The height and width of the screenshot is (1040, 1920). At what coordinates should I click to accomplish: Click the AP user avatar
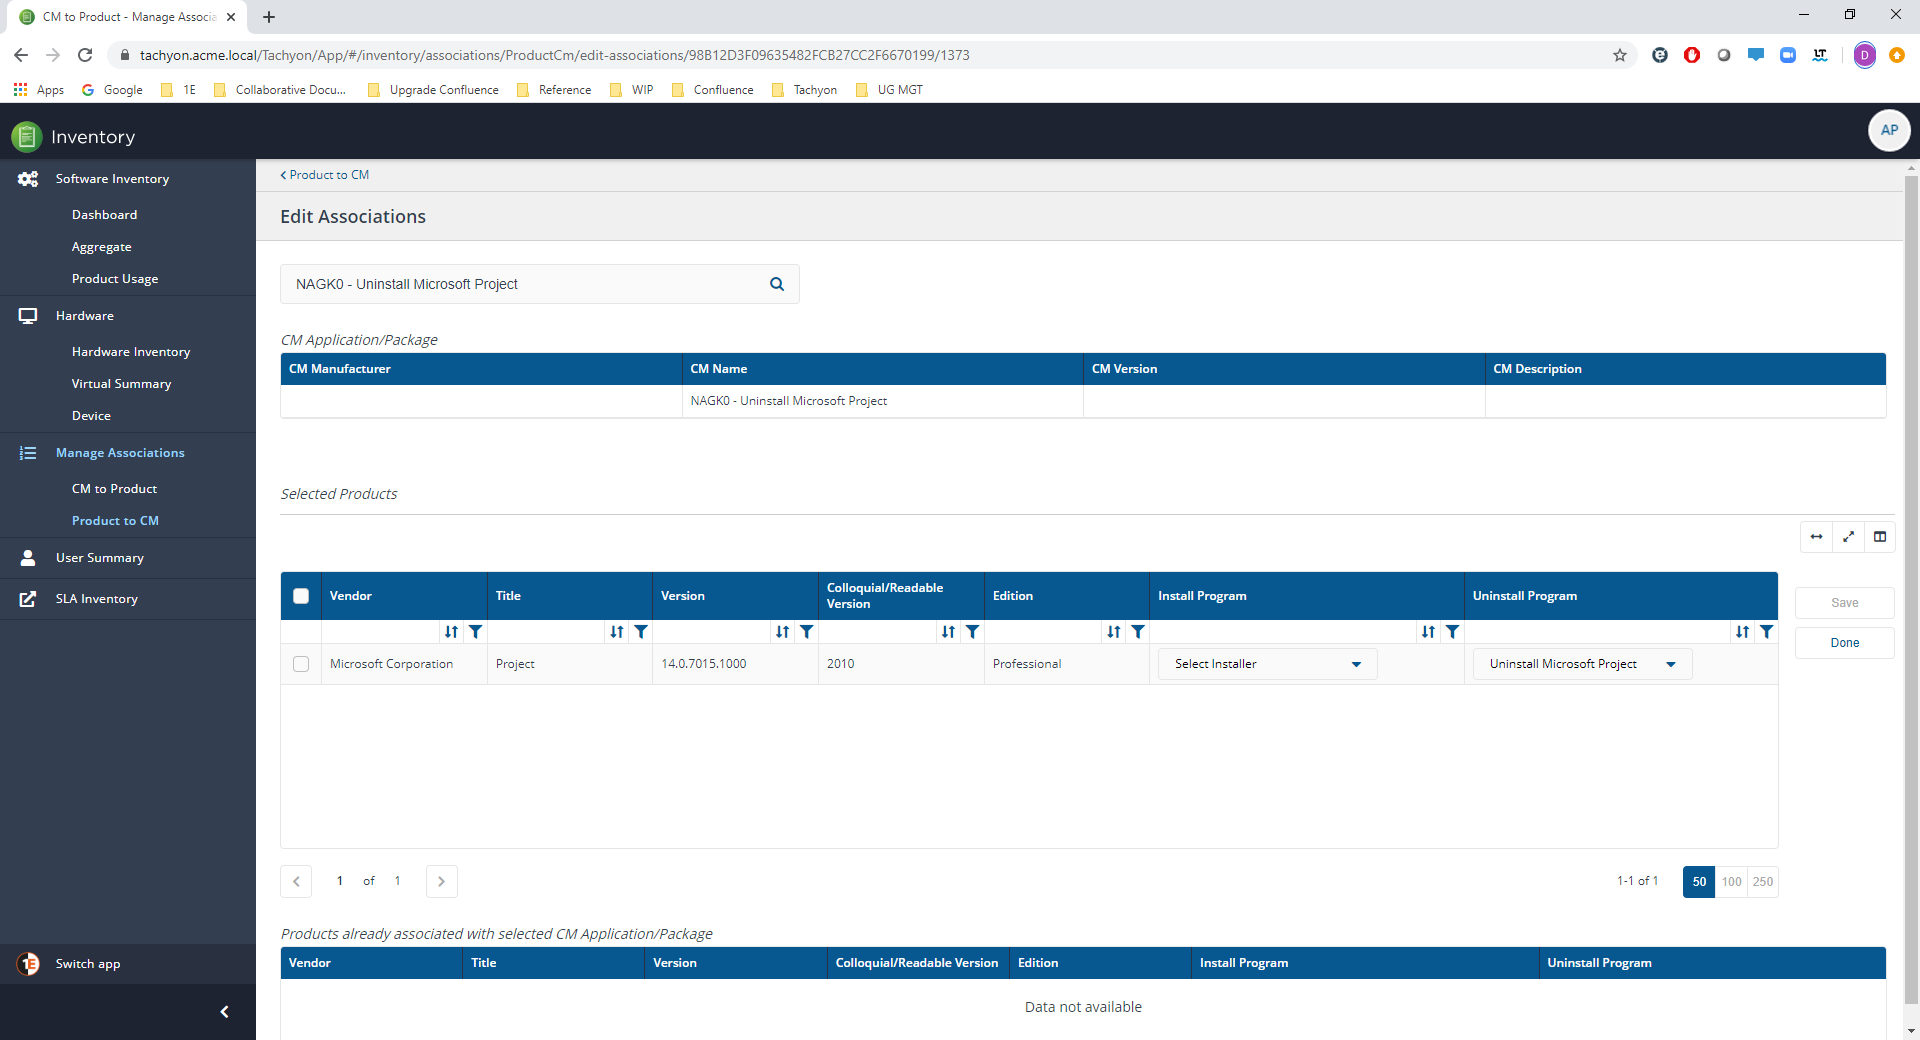[1889, 130]
